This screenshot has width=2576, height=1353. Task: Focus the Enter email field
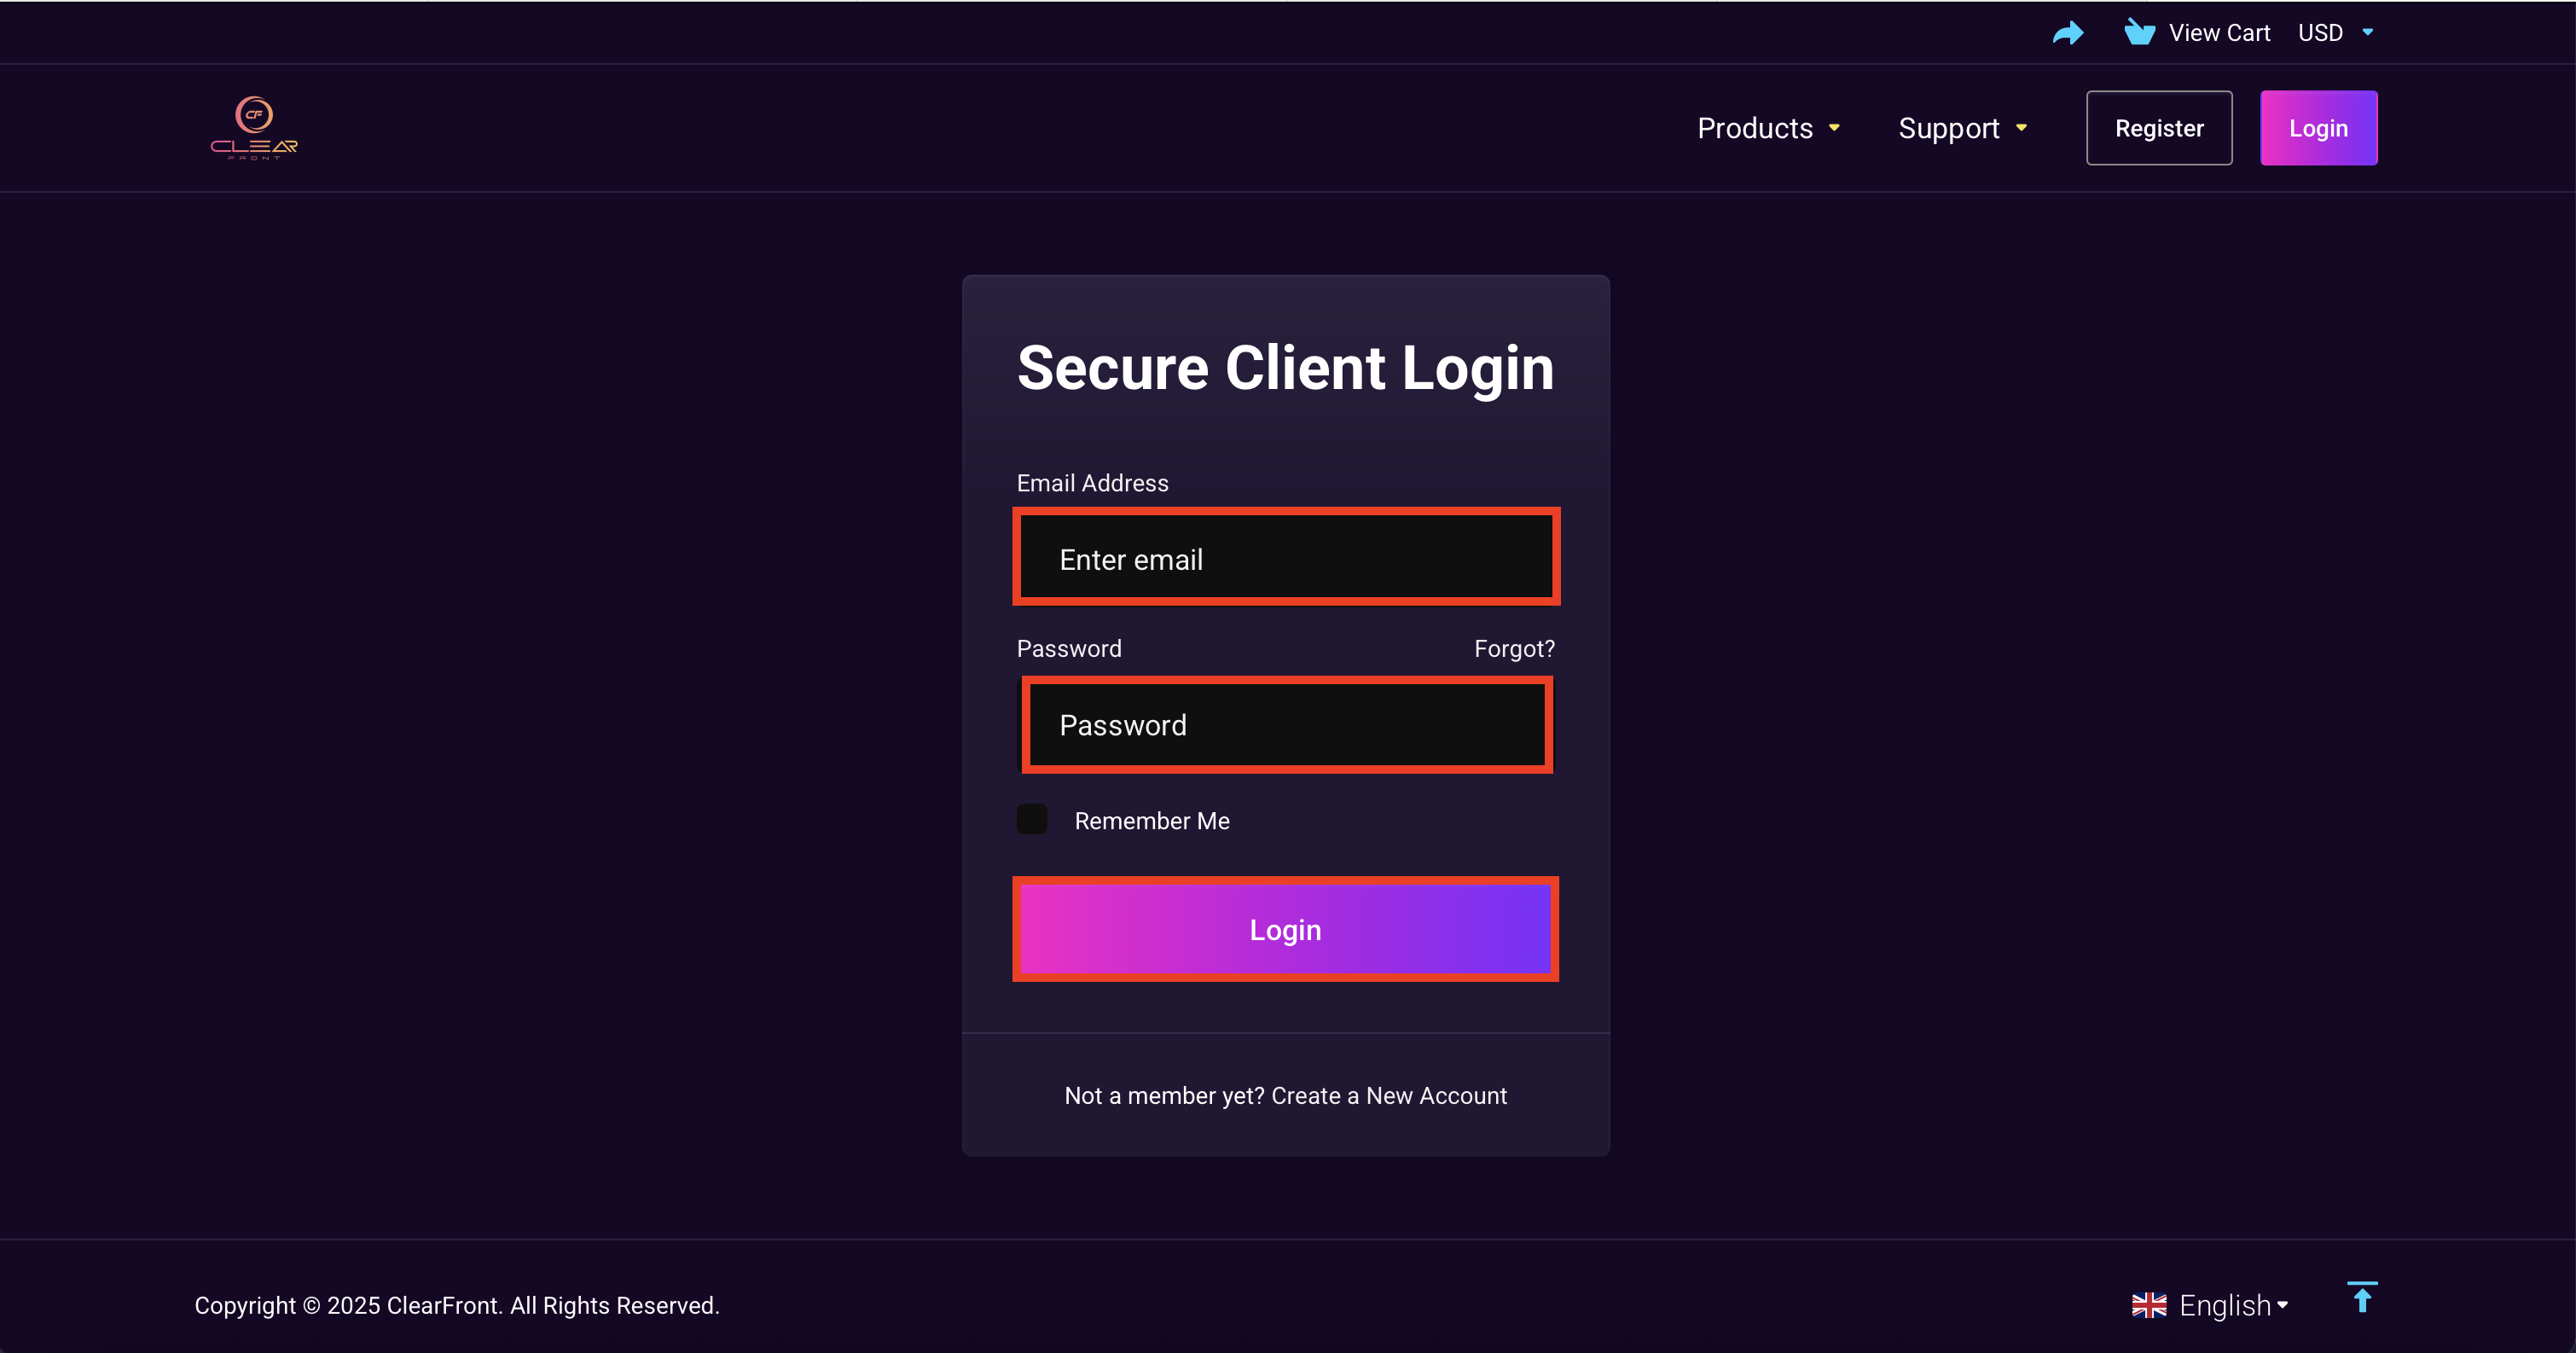[x=1285, y=558]
